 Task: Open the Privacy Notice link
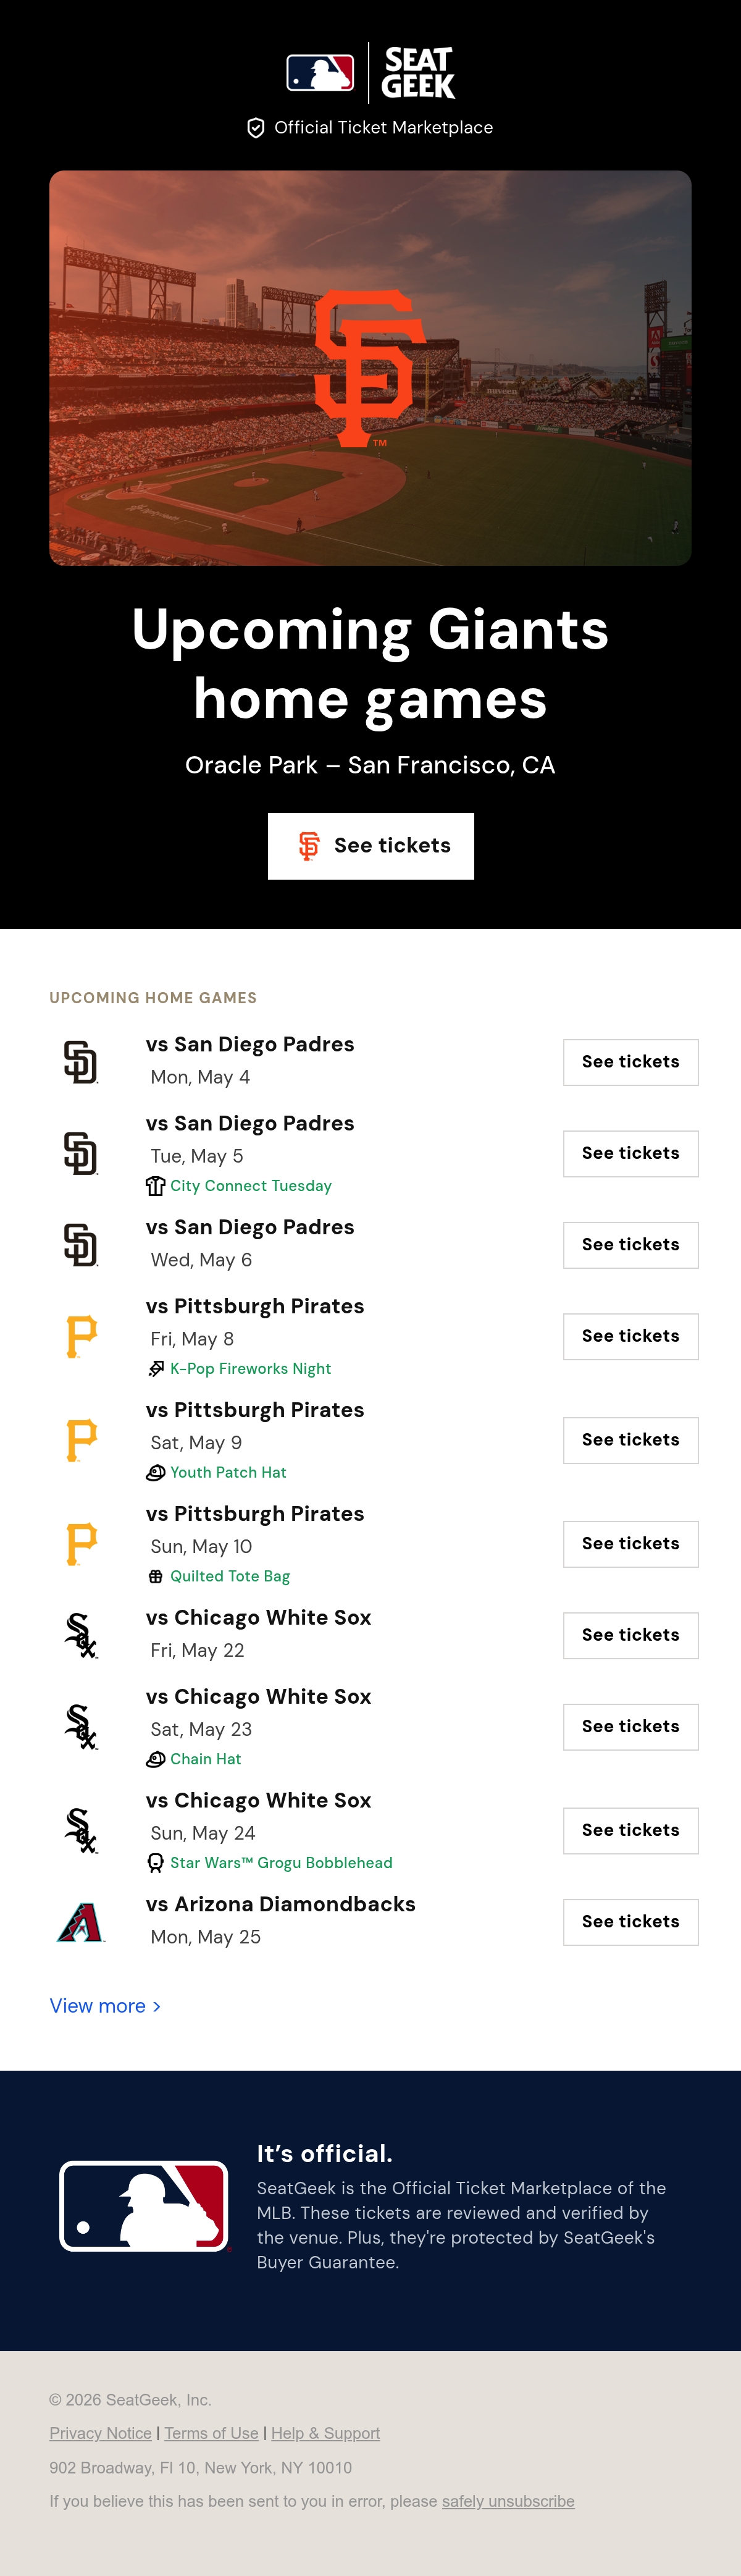click(x=100, y=2433)
